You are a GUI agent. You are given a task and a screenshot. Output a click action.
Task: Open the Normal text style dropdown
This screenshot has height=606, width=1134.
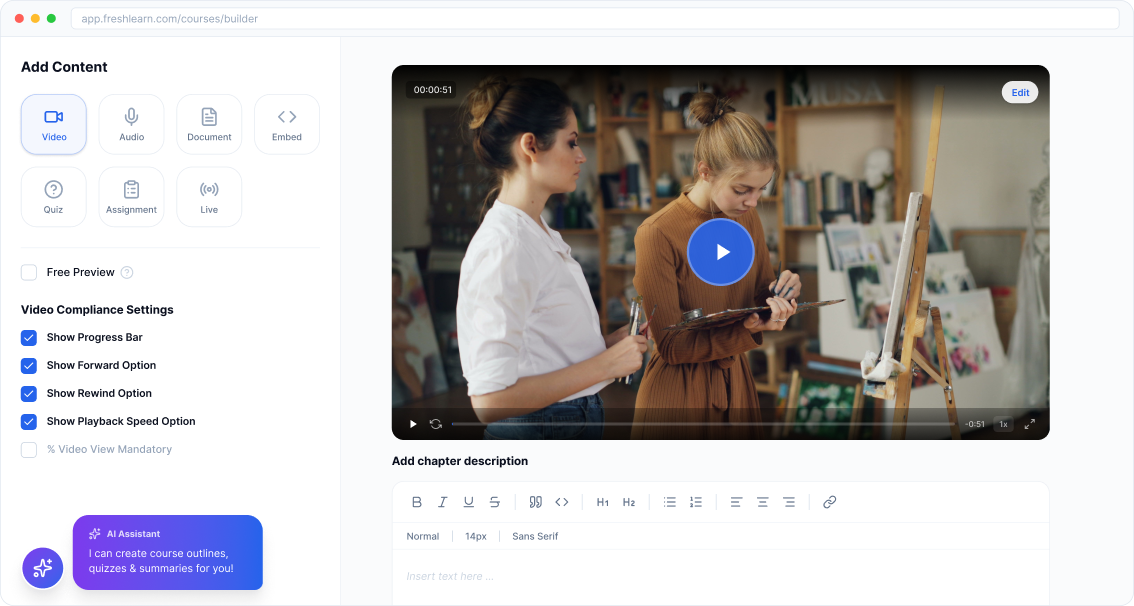pyautogui.click(x=422, y=536)
